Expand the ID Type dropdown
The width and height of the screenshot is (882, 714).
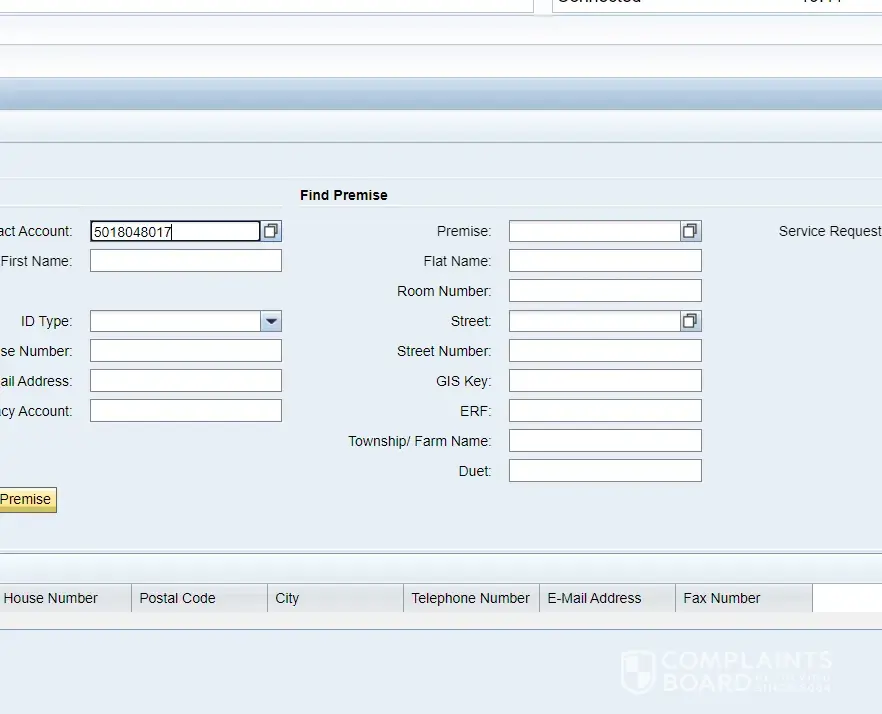pos(271,321)
